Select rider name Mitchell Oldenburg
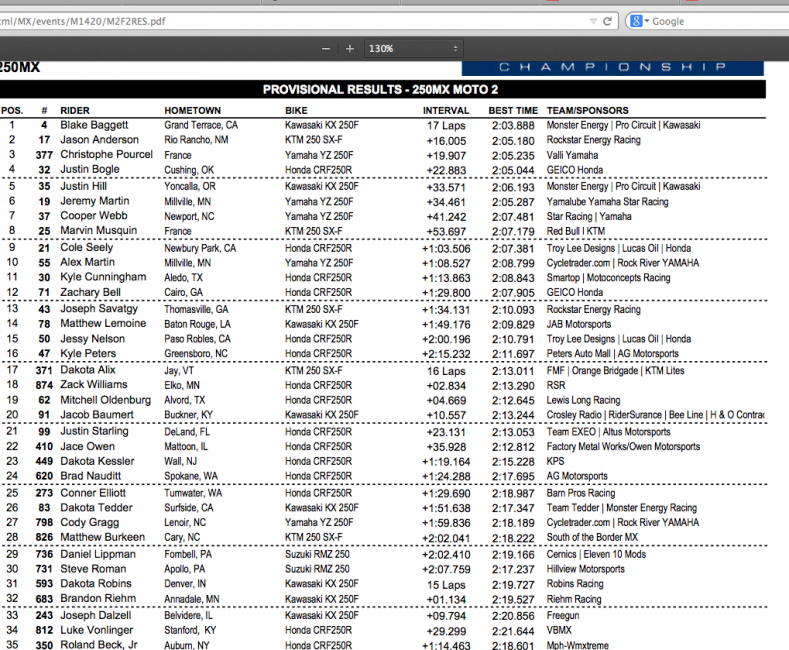 106,400
